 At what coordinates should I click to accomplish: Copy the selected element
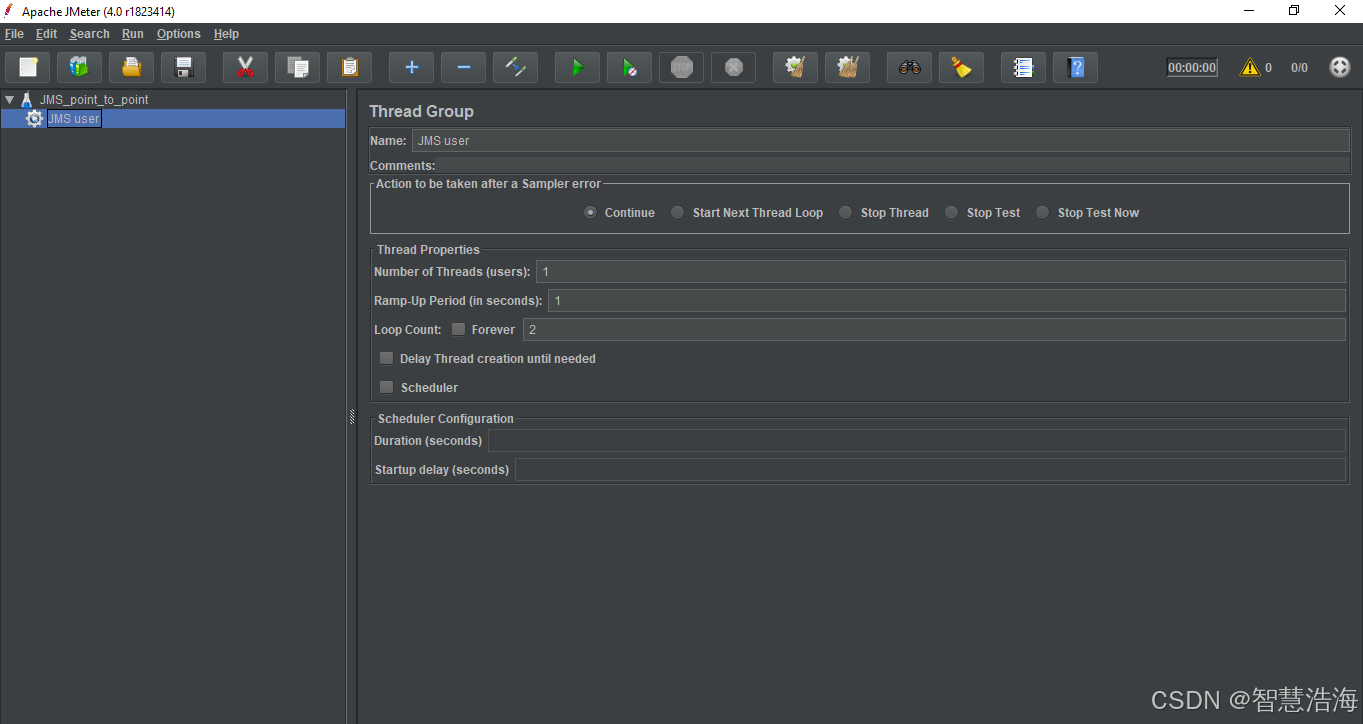click(x=297, y=67)
